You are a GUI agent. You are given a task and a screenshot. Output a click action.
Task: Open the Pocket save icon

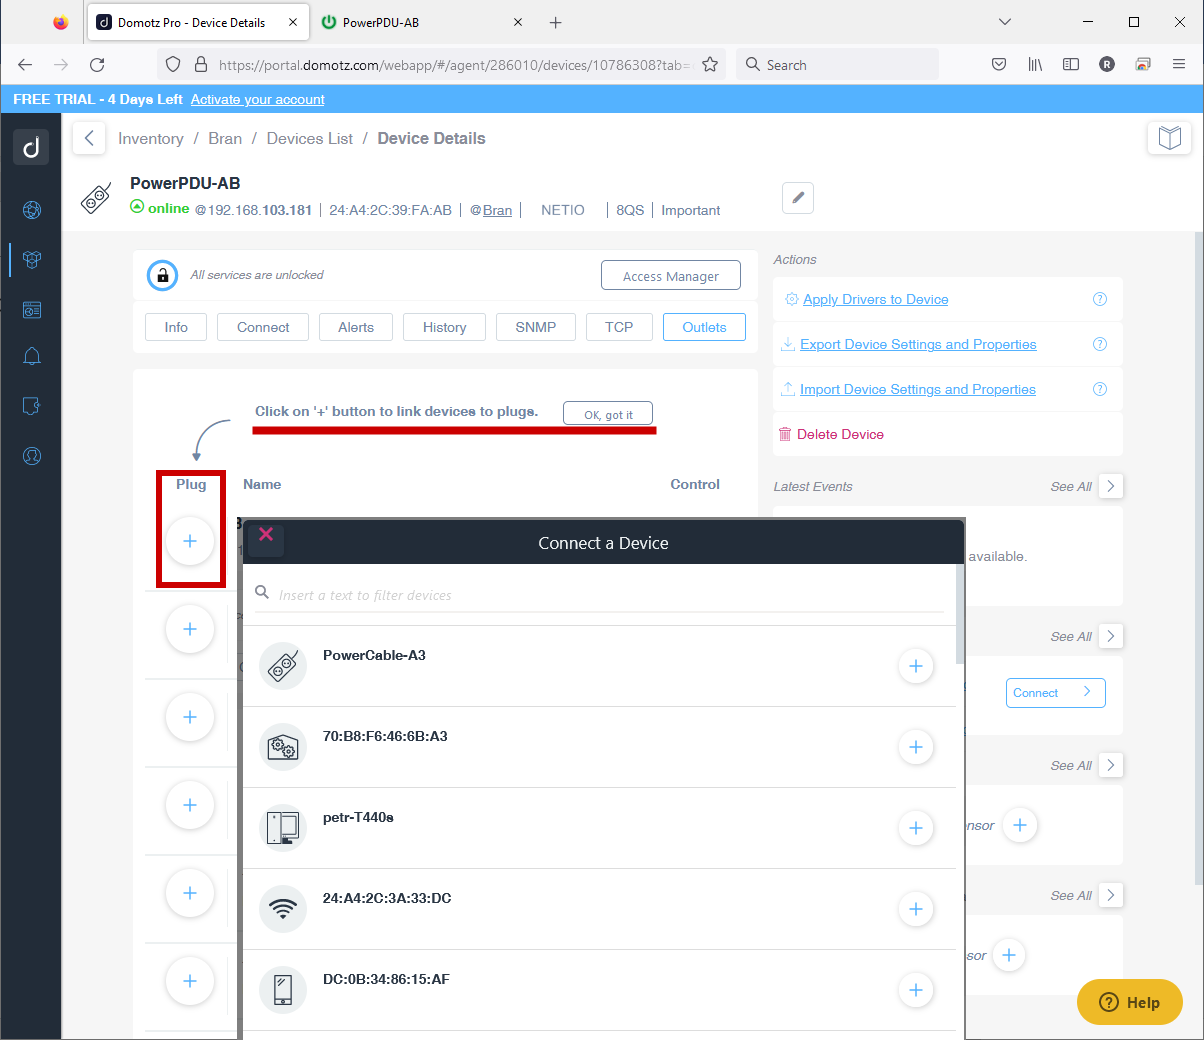click(x=999, y=65)
